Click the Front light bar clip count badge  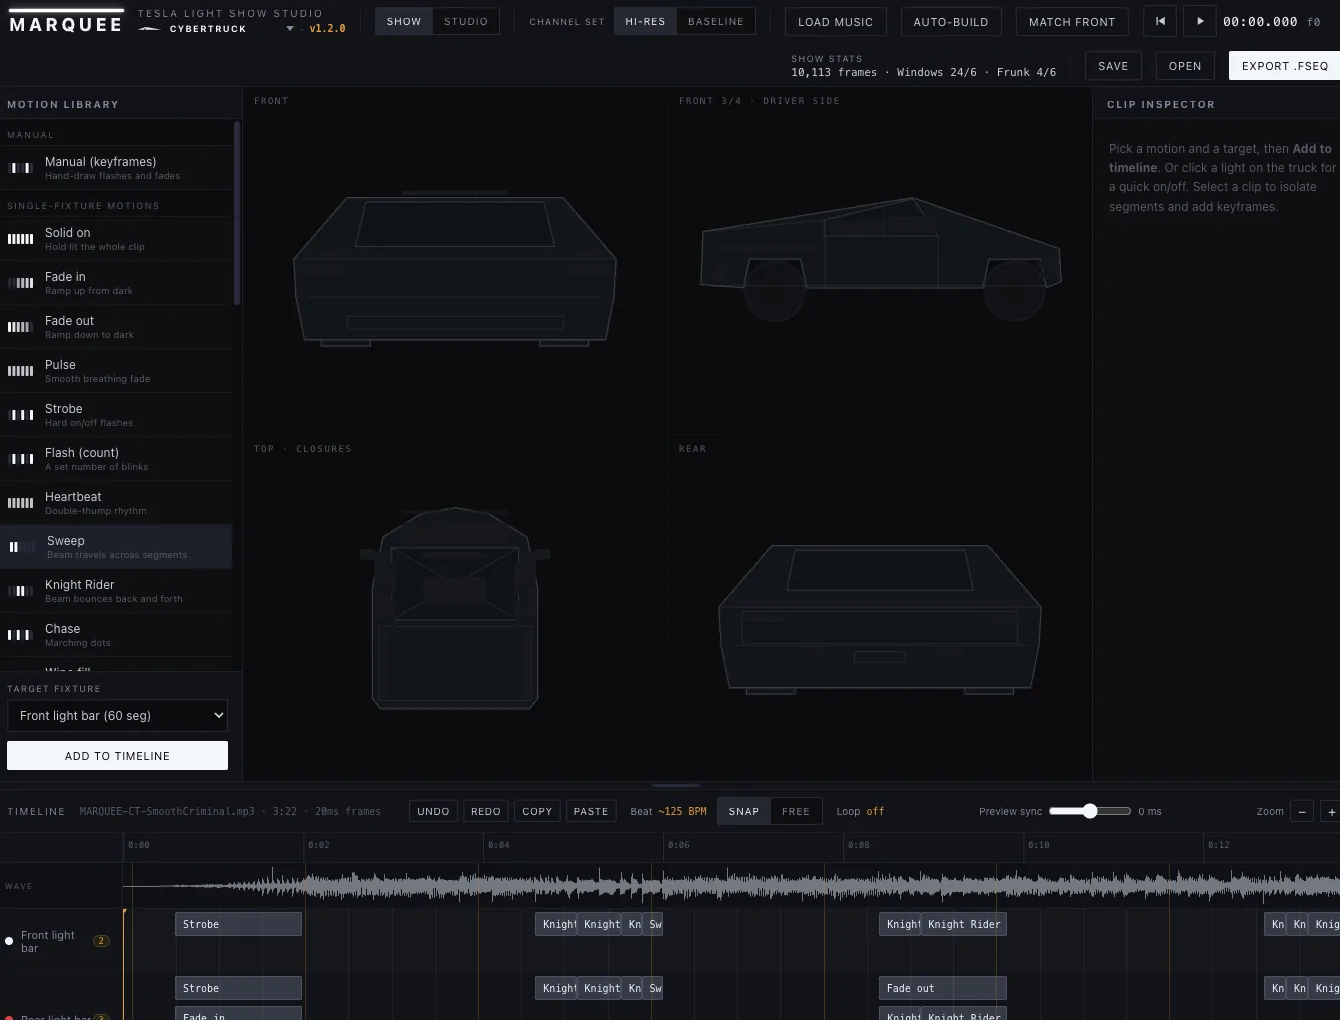click(x=101, y=941)
